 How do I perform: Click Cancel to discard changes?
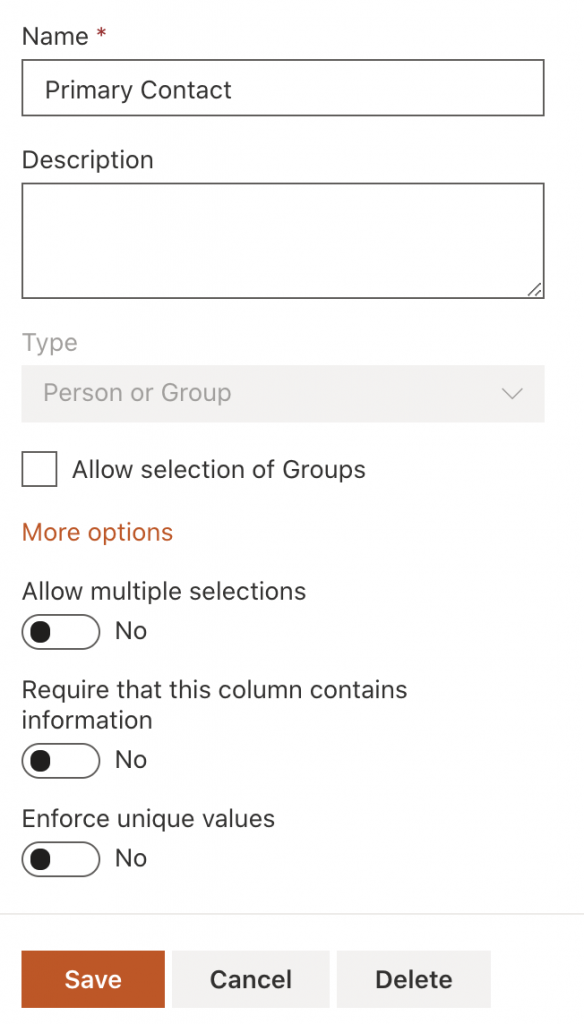coord(250,979)
